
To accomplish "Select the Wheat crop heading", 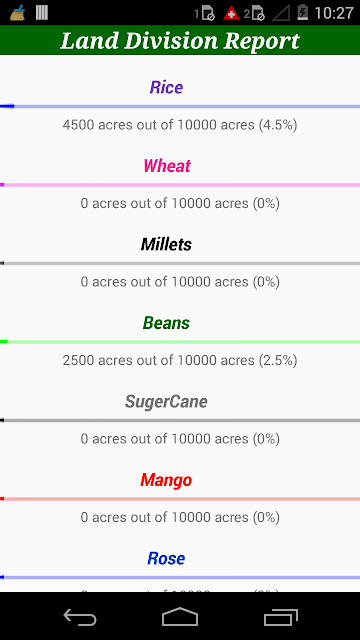I will point(167,166).
